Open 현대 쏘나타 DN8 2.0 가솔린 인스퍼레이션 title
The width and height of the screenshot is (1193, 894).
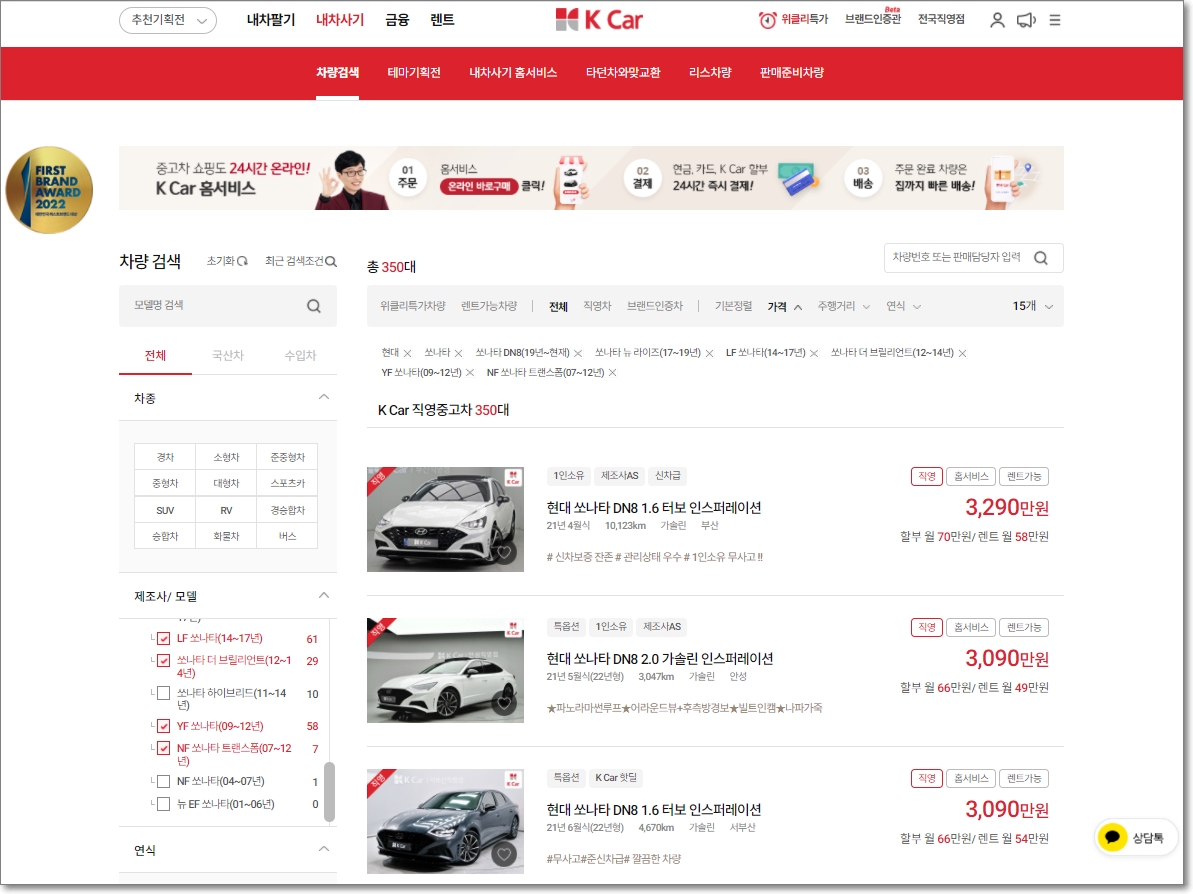(660, 659)
